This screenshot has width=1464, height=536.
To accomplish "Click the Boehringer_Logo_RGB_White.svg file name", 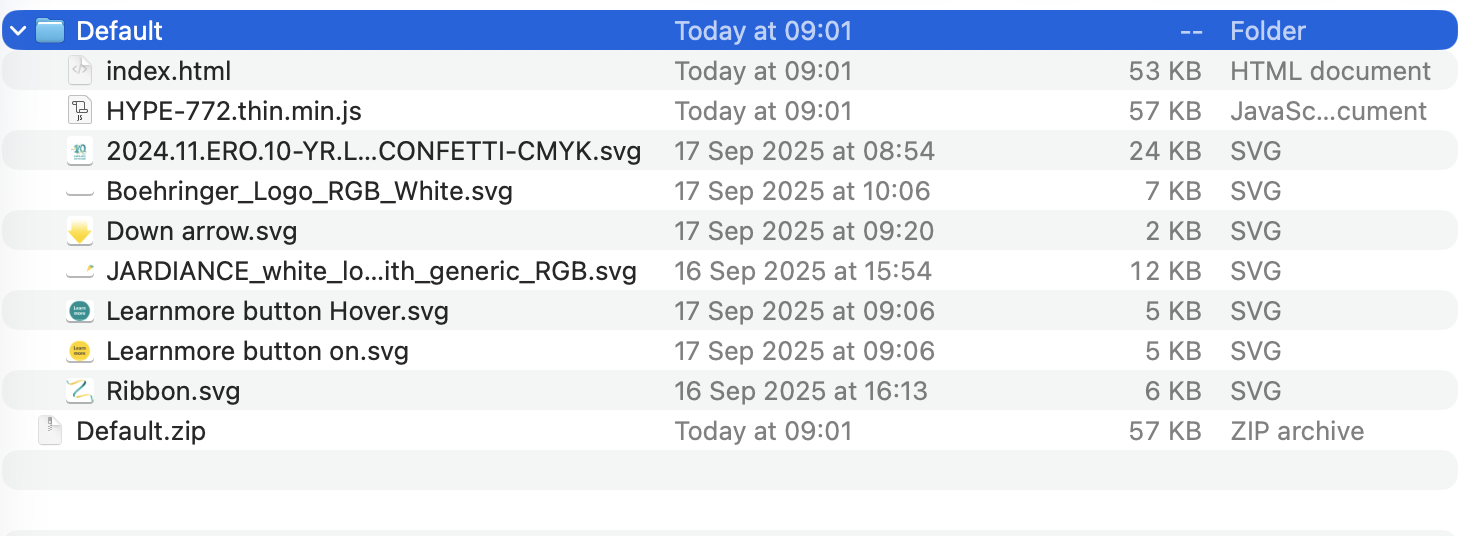I will point(309,191).
